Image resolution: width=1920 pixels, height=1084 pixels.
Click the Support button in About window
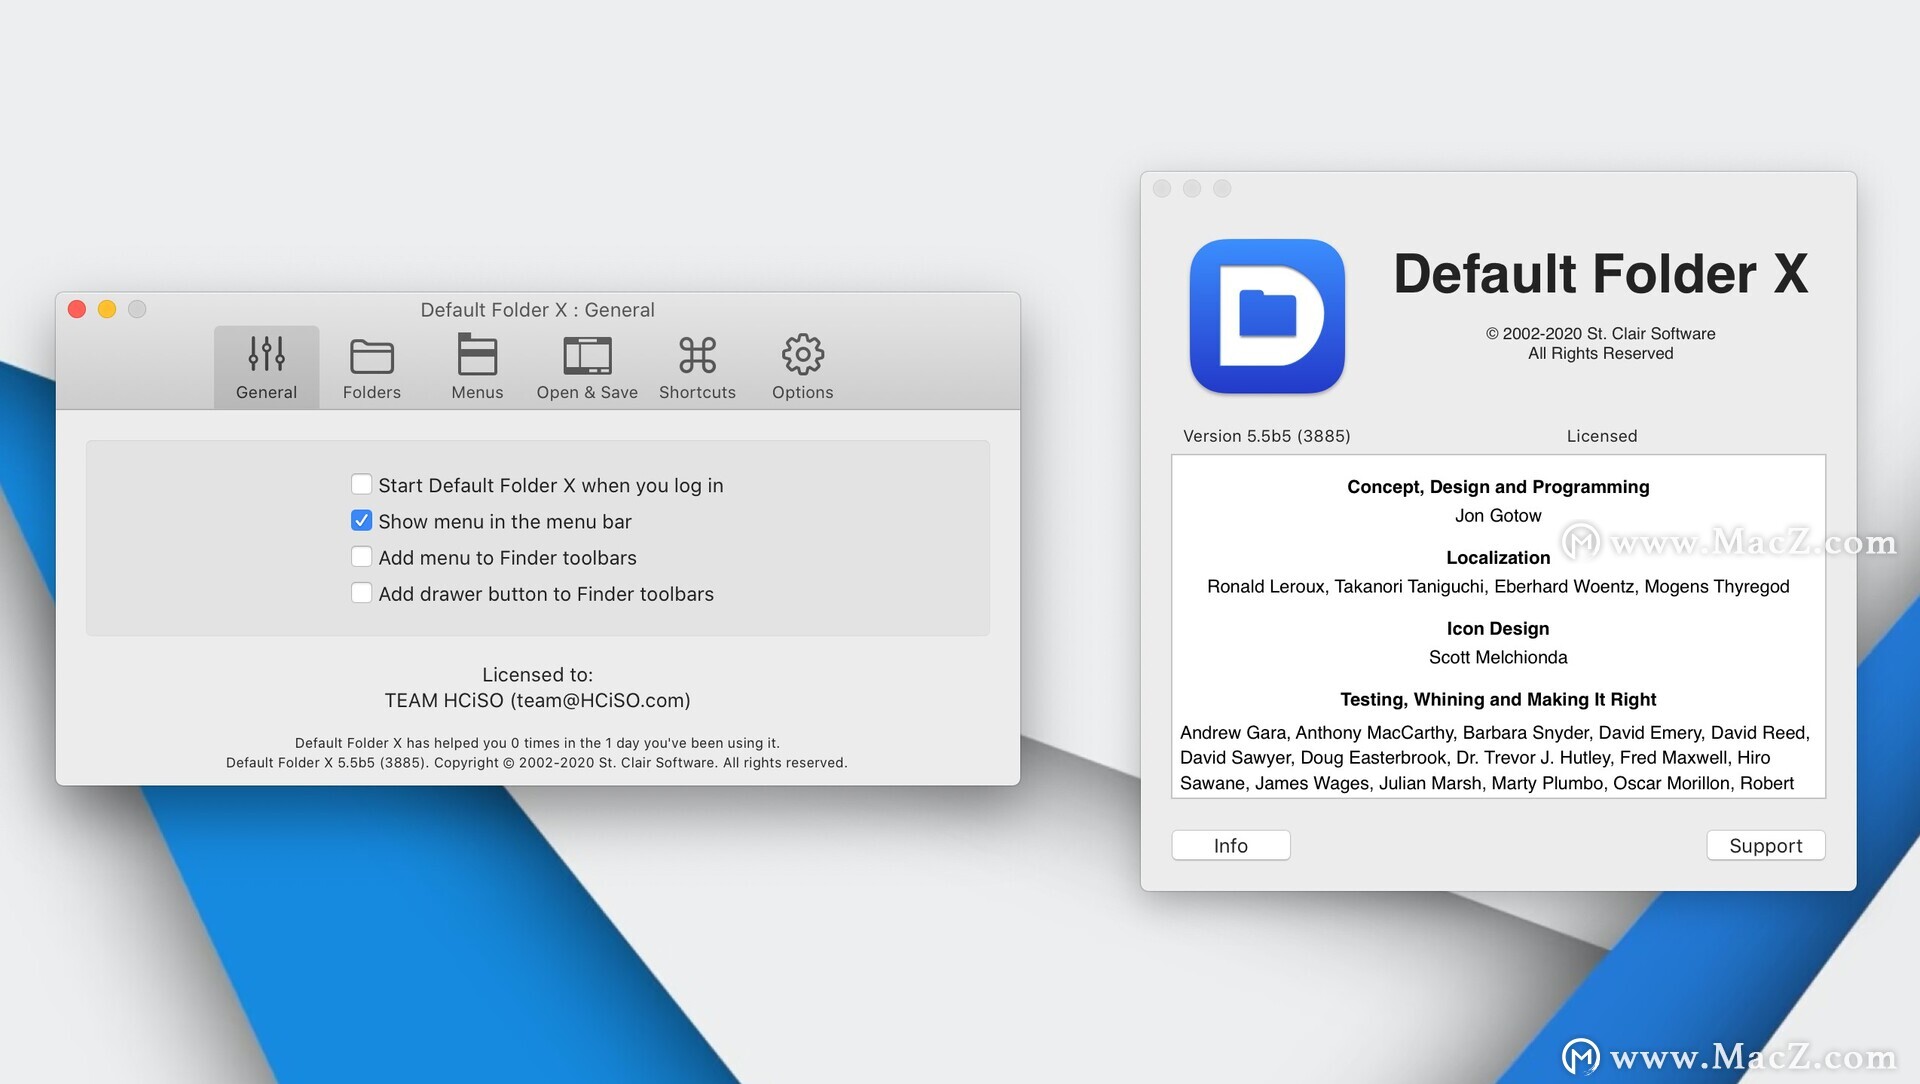point(1765,845)
